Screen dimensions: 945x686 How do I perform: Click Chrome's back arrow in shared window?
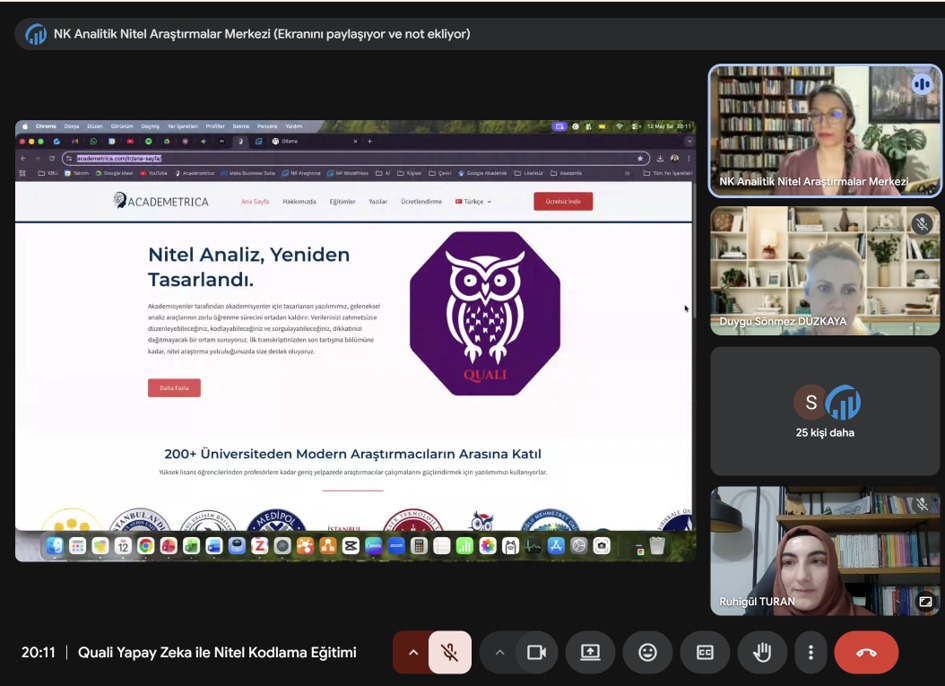23,159
